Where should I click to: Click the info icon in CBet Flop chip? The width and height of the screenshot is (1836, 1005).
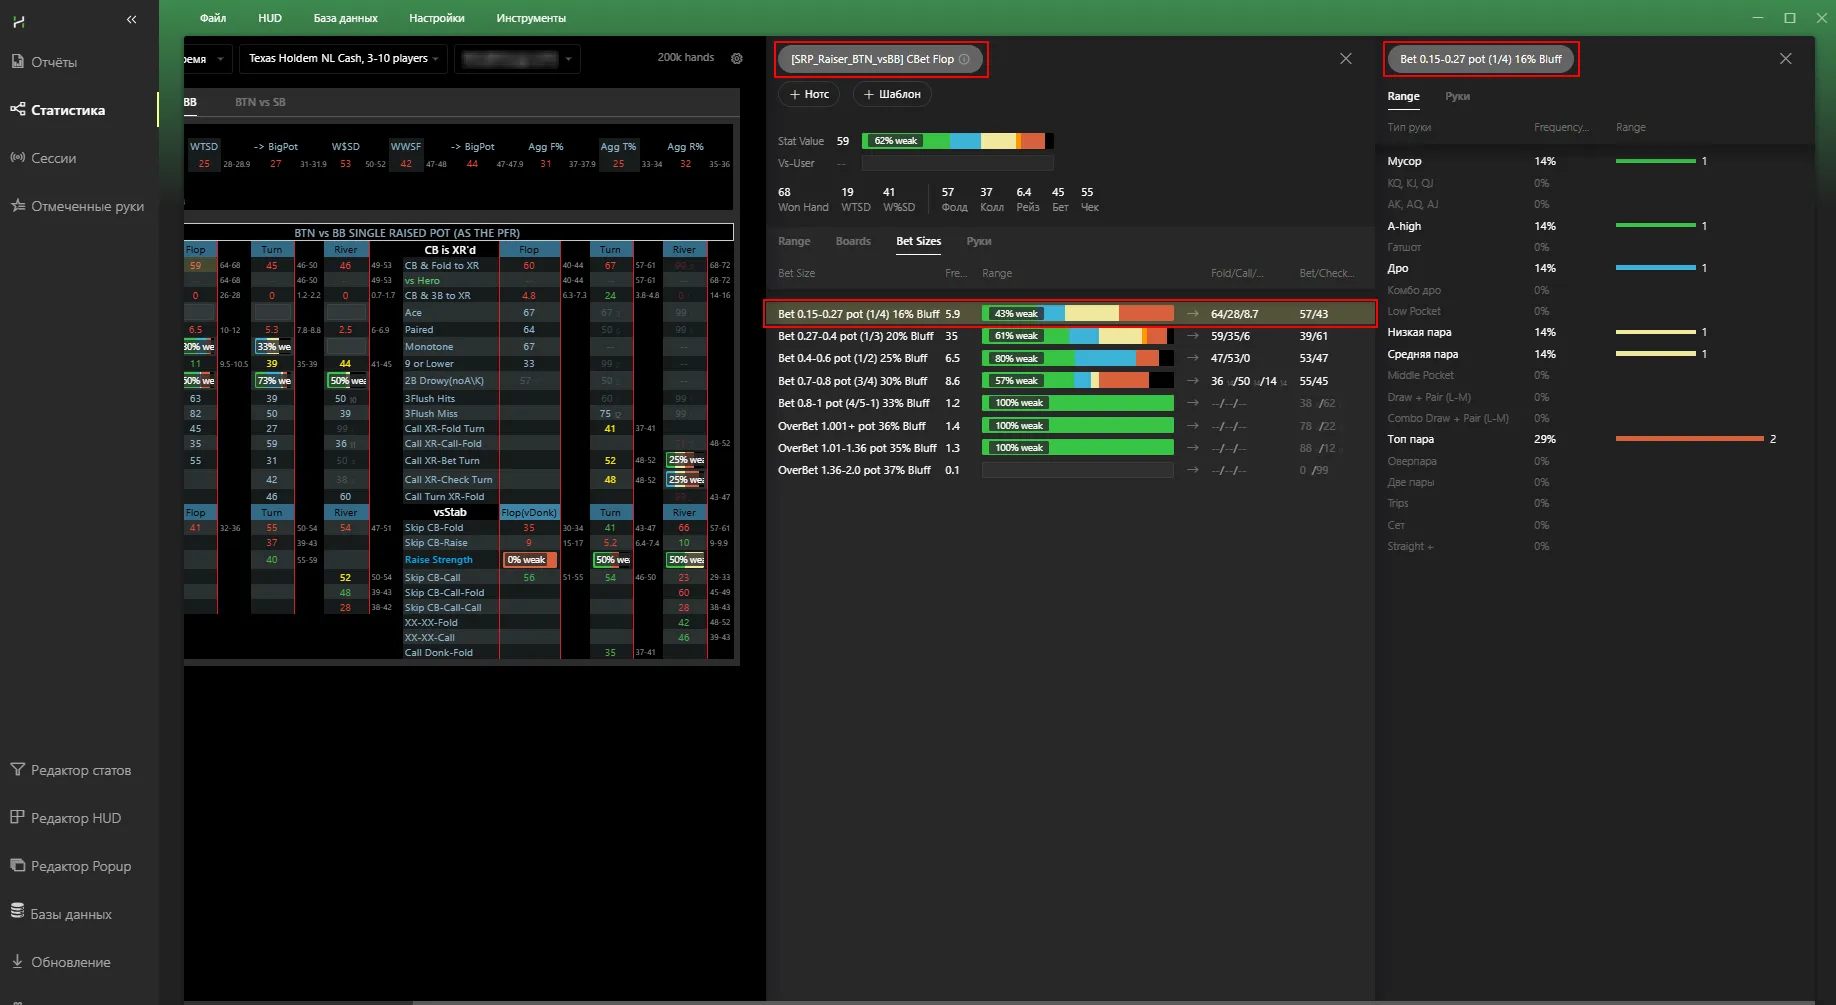click(964, 59)
